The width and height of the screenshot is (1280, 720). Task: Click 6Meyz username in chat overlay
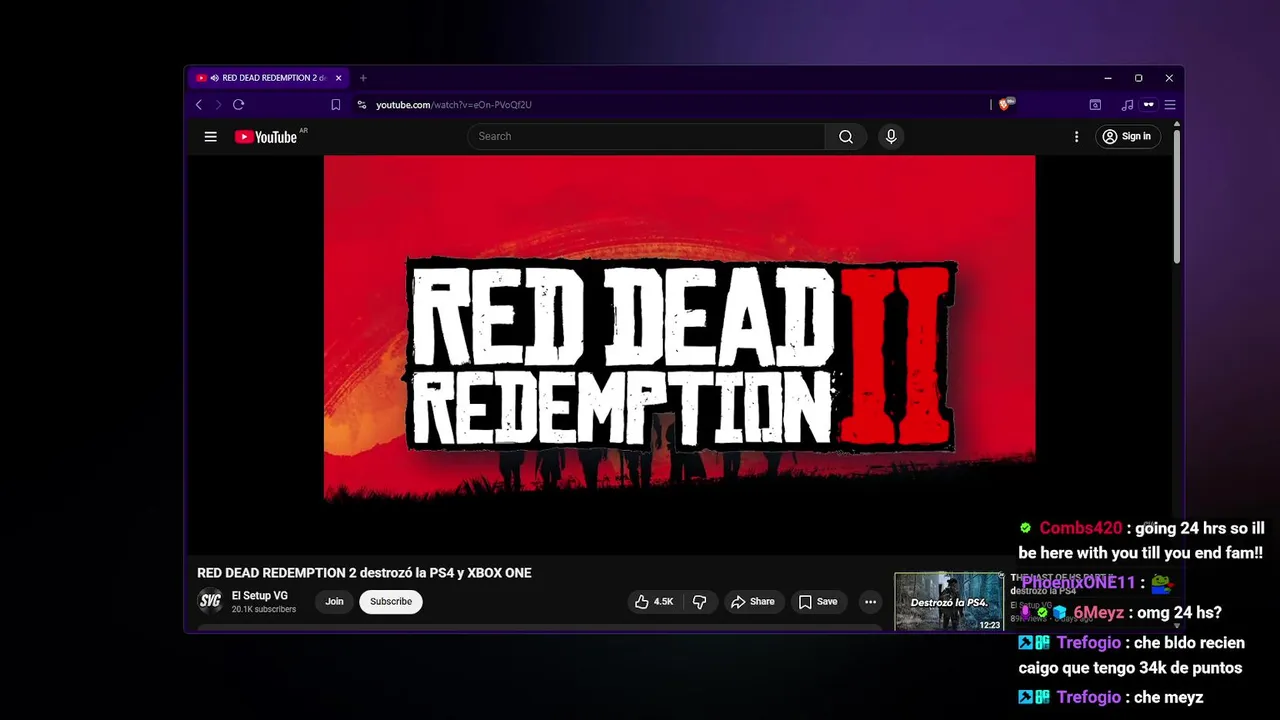(x=1099, y=613)
